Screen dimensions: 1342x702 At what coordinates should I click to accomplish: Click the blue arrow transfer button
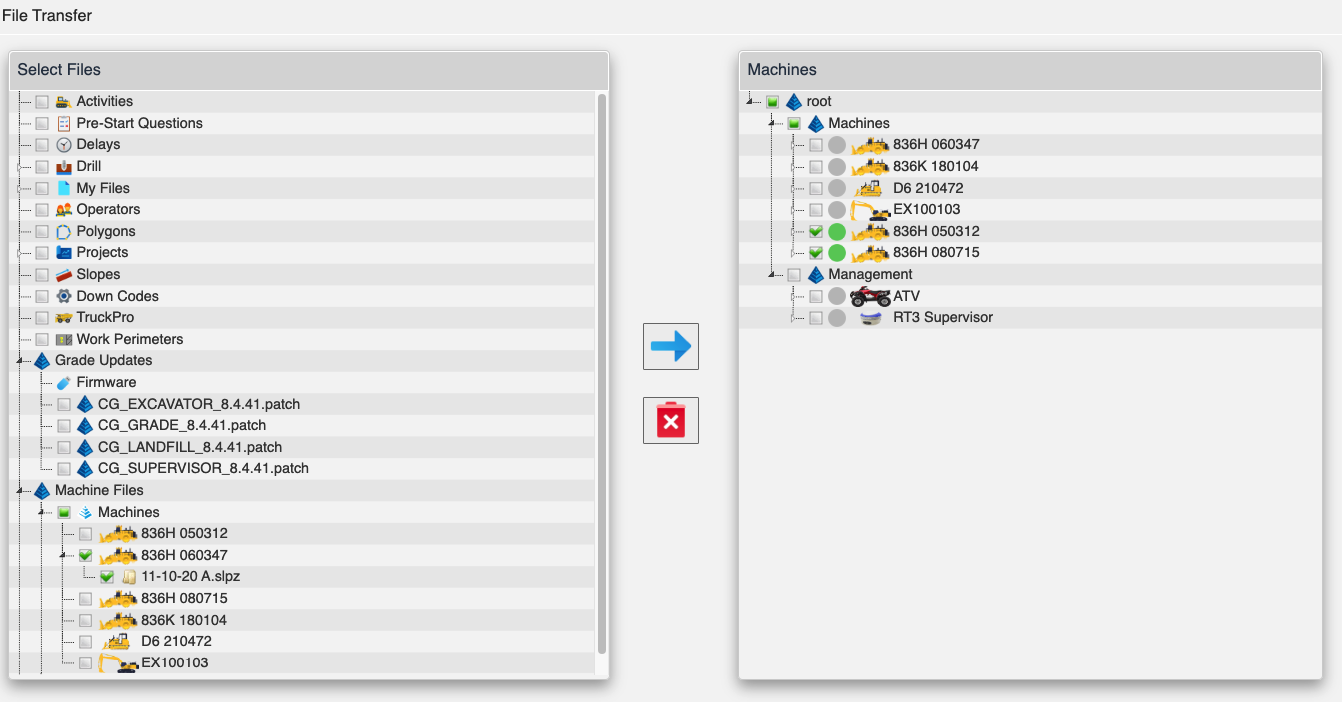tap(671, 346)
